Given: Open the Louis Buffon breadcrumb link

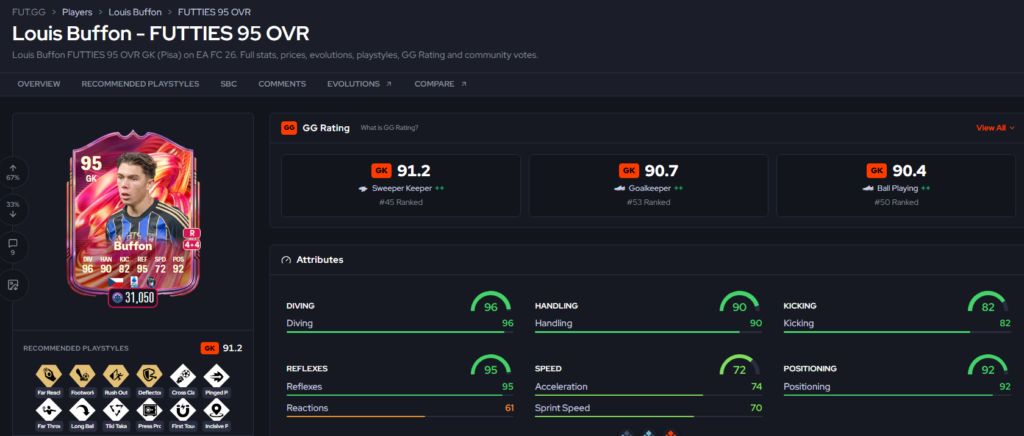Looking at the screenshot, I should (135, 12).
